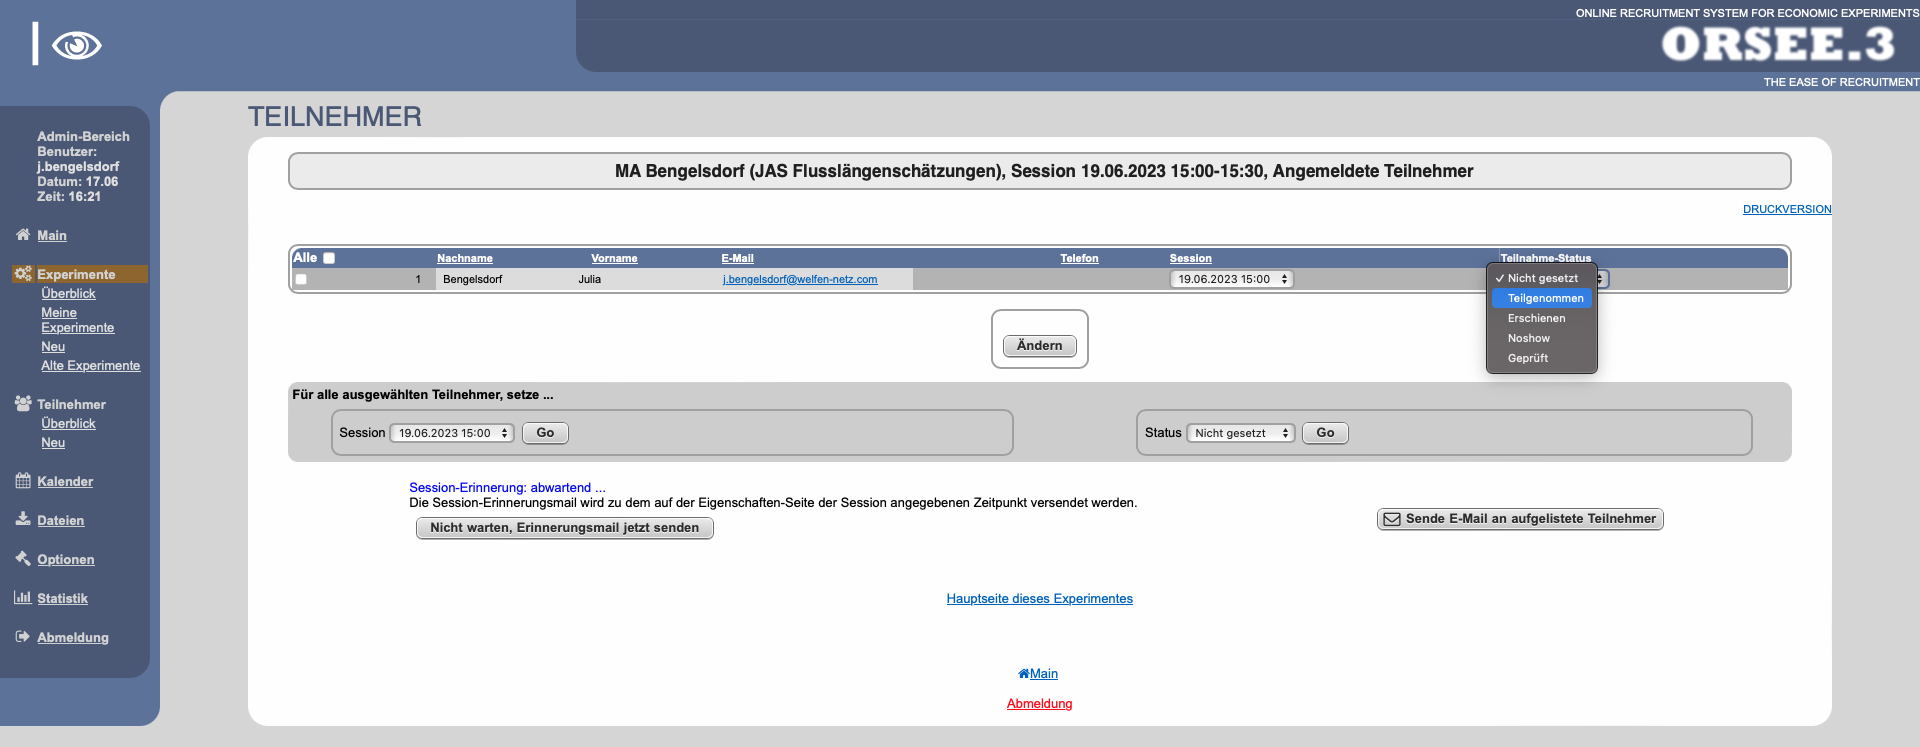Viewport: 1920px width, 747px height.
Task: Open the DRUCKVERSION link
Action: (x=1786, y=209)
